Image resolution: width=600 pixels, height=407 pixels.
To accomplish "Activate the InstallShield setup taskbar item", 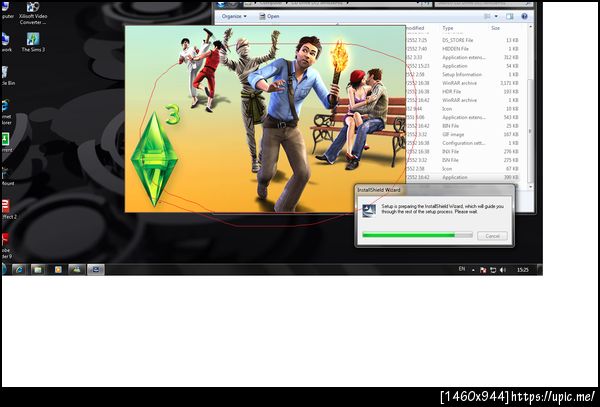I will click(x=96, y=270).
